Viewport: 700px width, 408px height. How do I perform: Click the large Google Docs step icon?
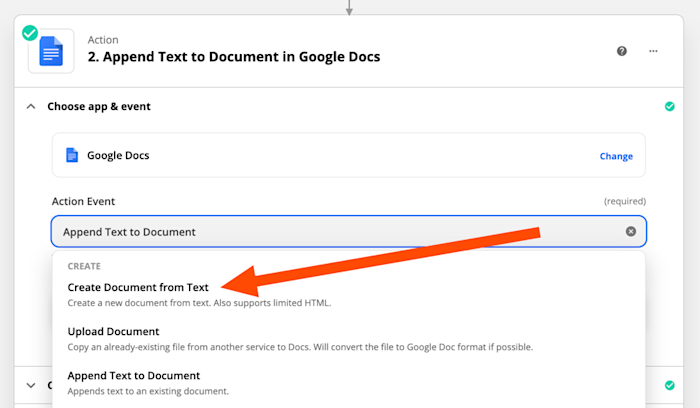(51, 51)
